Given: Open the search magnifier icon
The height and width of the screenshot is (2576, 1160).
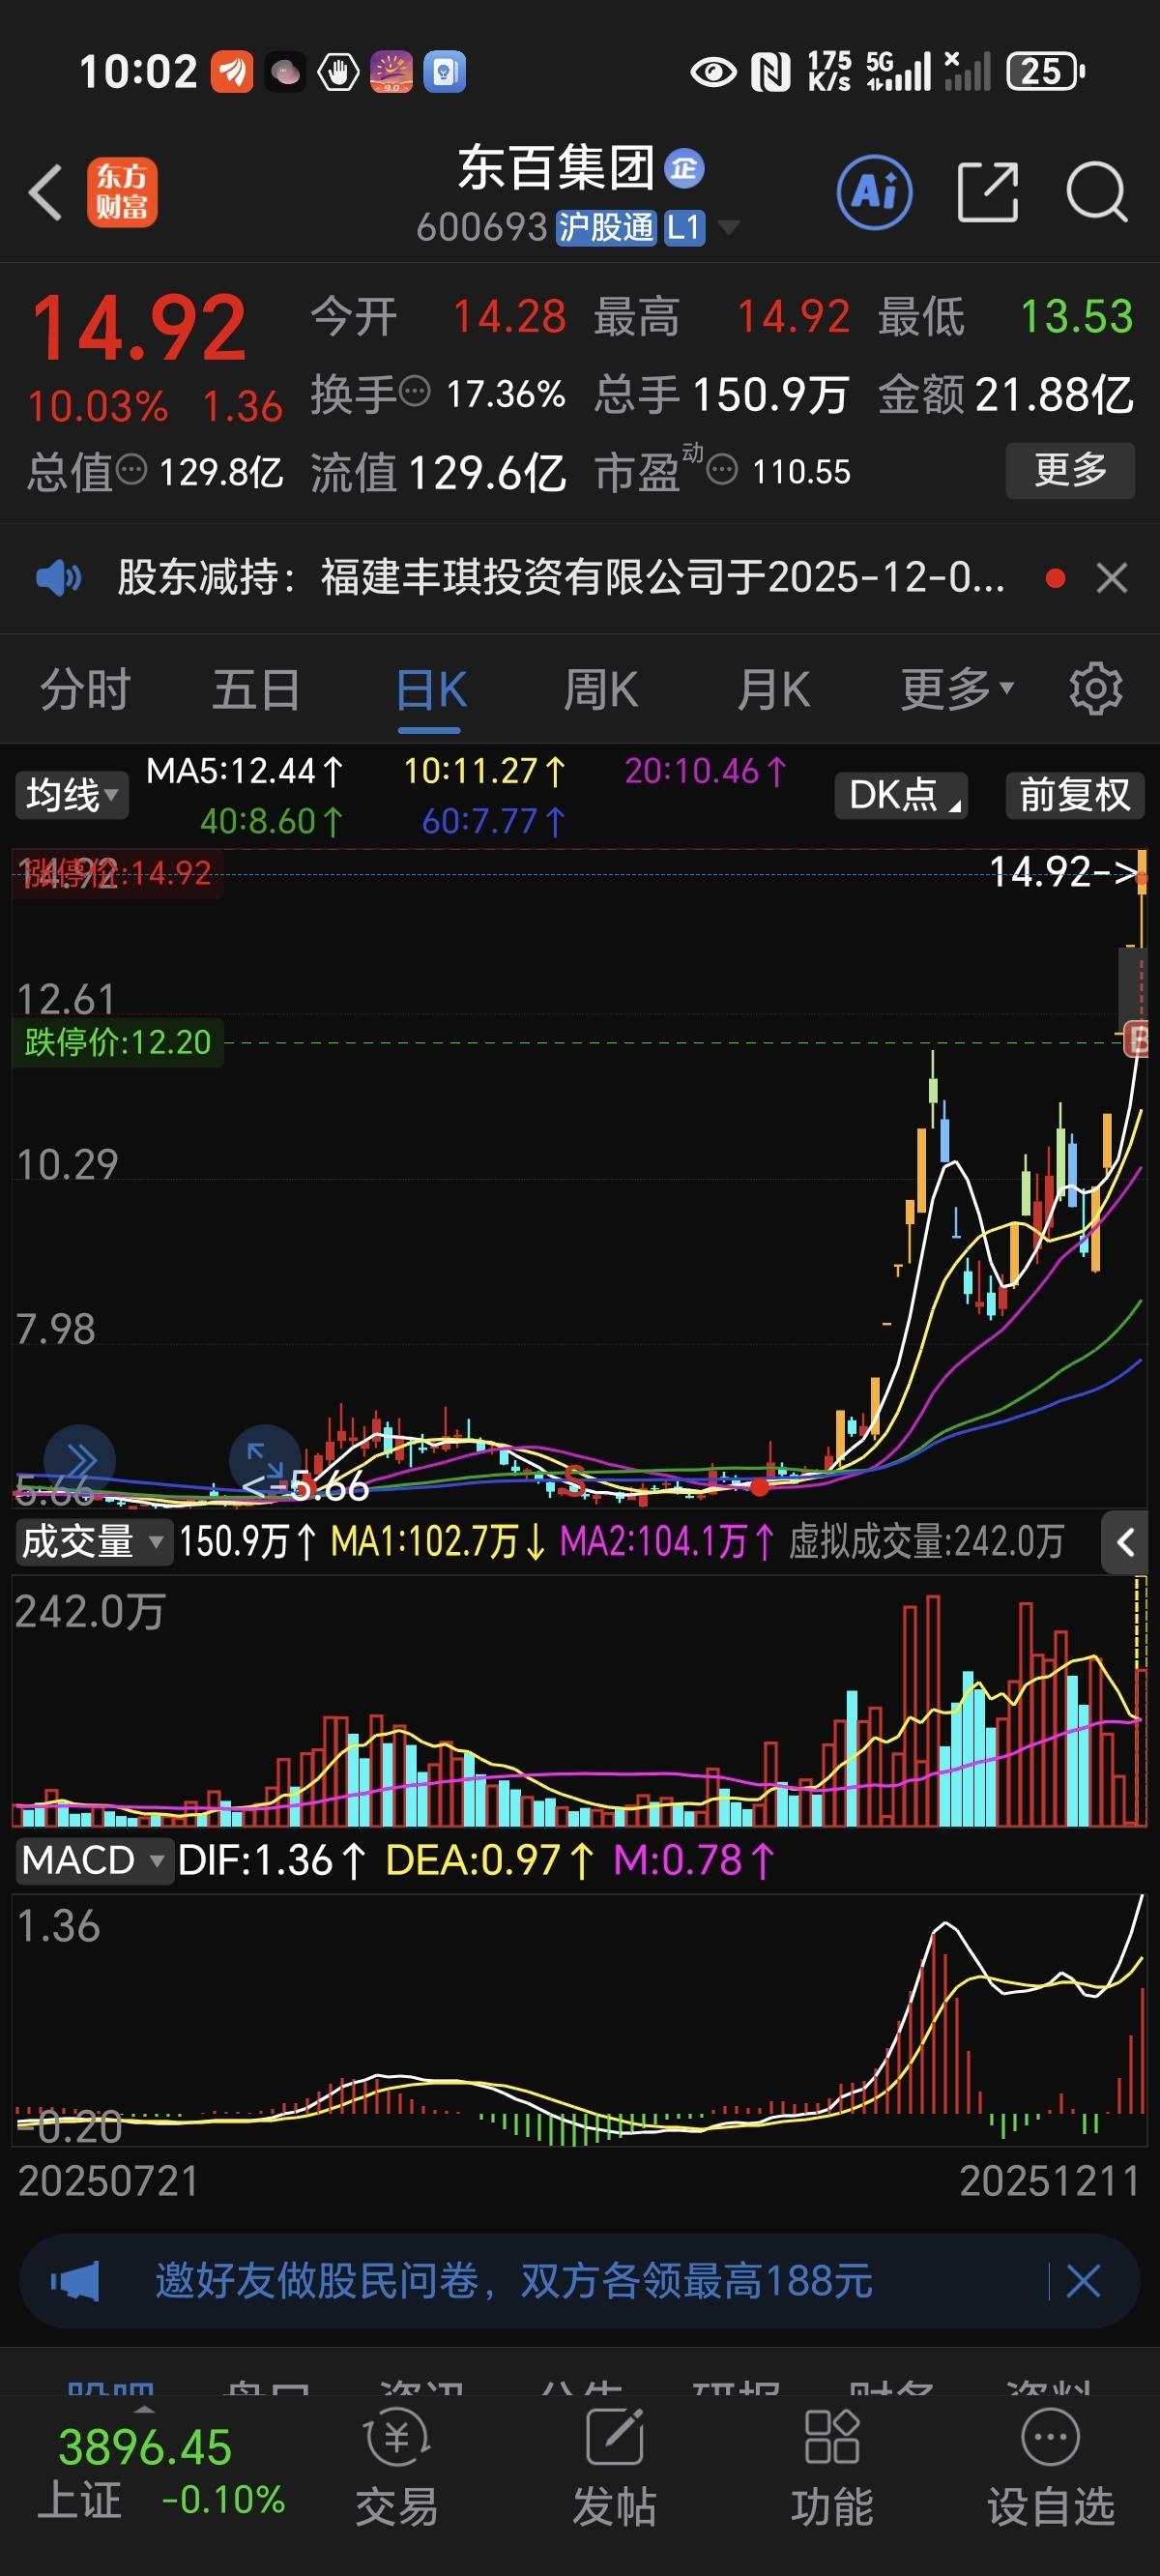Looking at the screenshot, I should [x=1097, y=191].
